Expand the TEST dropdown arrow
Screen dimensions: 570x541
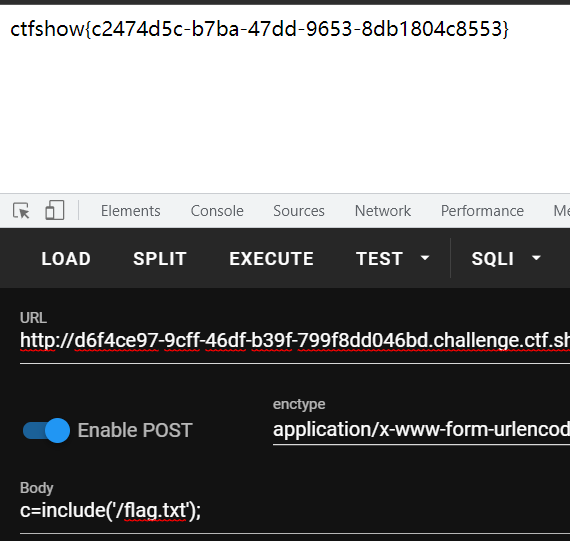pyautogui.click(x=425, y=258)
